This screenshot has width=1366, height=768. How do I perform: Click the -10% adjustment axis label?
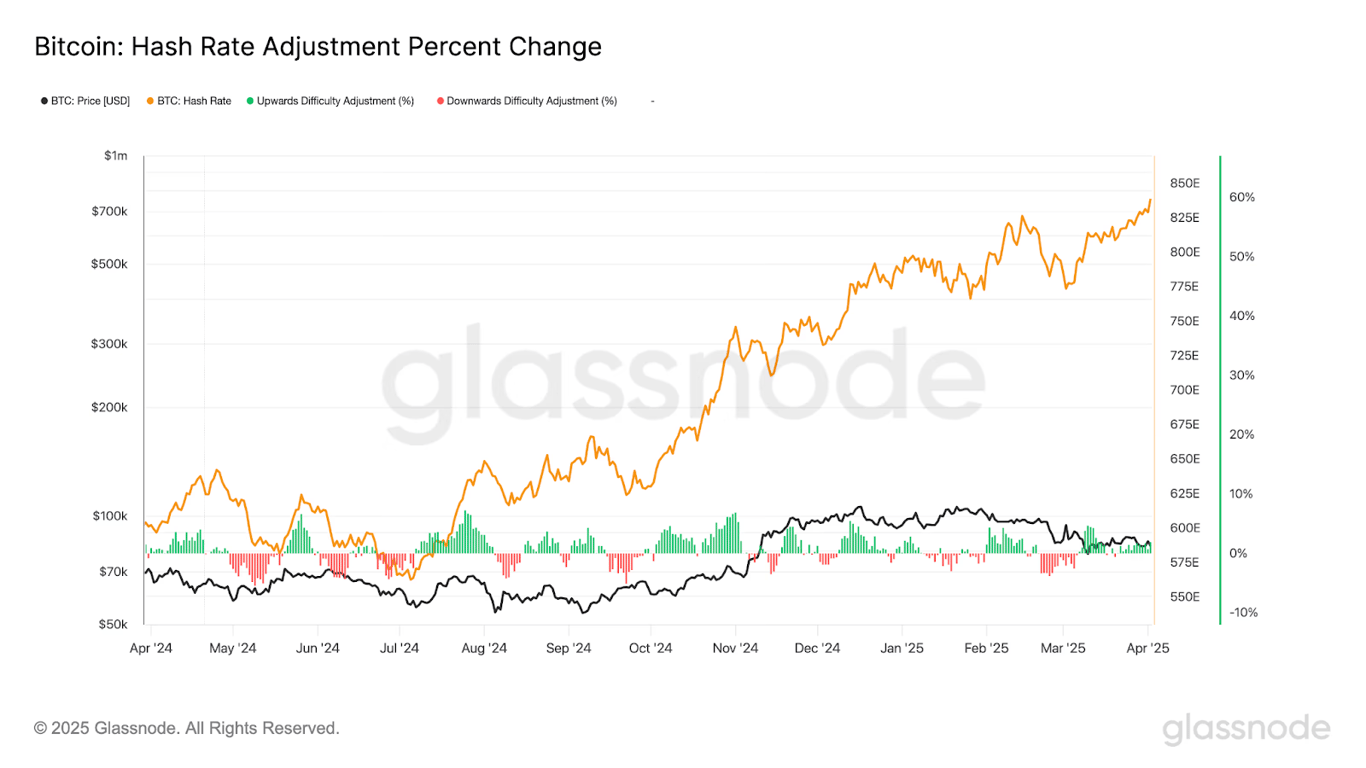[x=1239, y=612]
